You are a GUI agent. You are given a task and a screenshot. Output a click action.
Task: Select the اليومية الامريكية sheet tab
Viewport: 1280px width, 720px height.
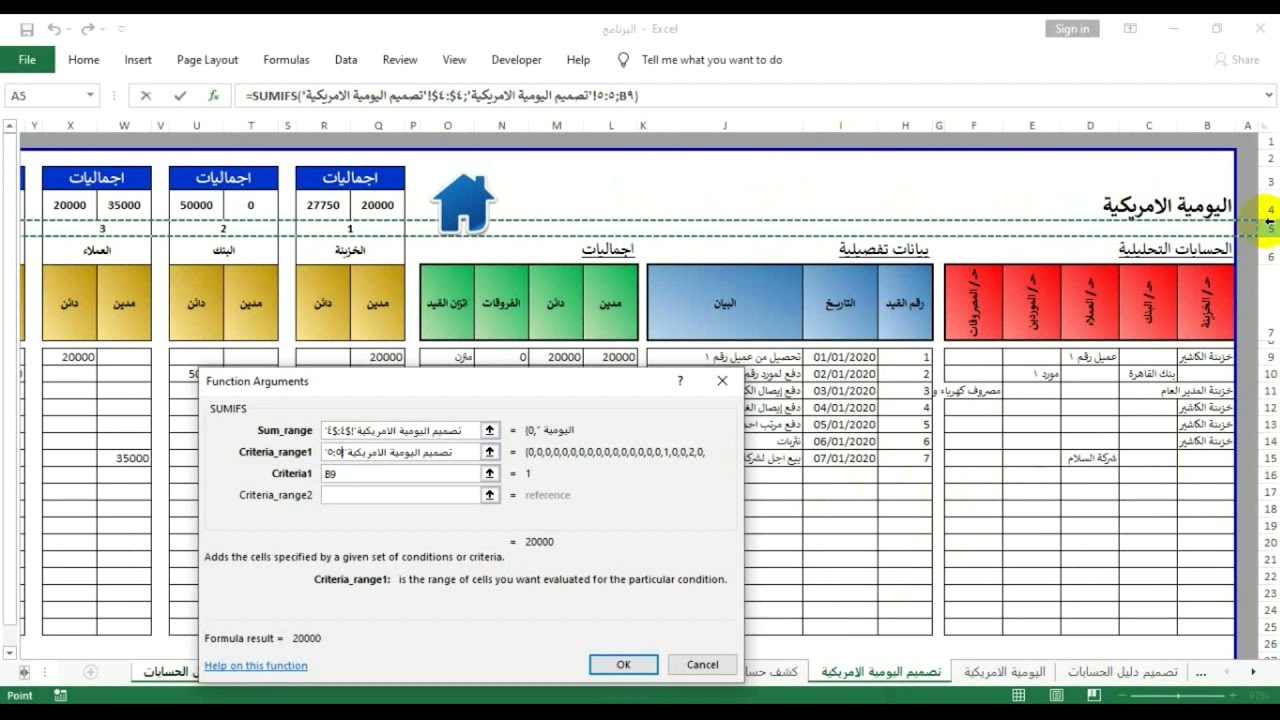[1003, 672]
